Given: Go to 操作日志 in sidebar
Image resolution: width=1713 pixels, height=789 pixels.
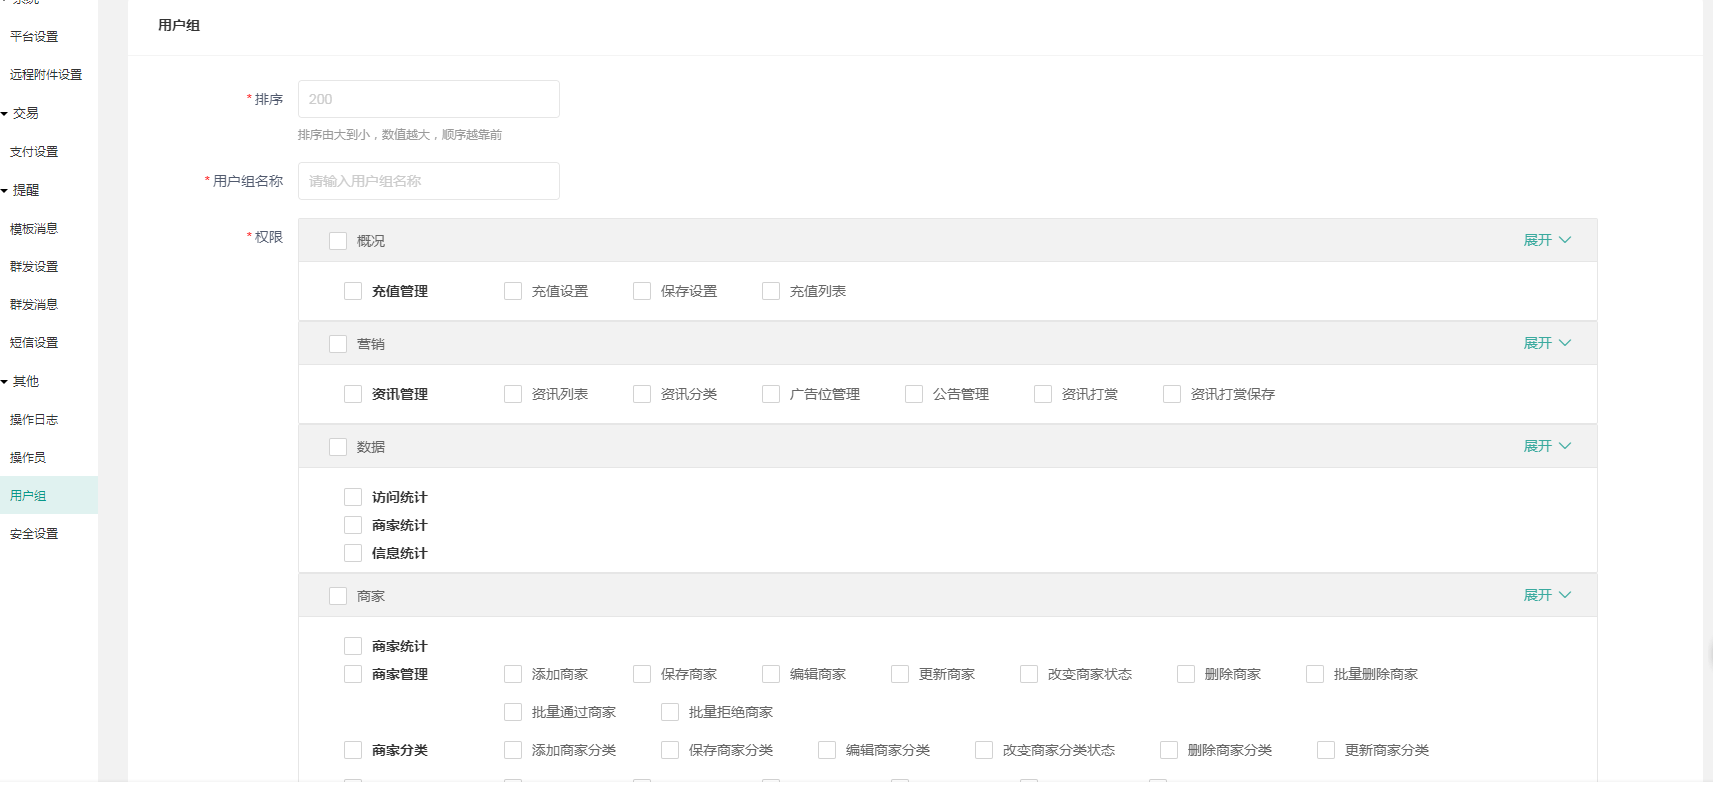Looking at the screenshot, I should click(34, 420).
